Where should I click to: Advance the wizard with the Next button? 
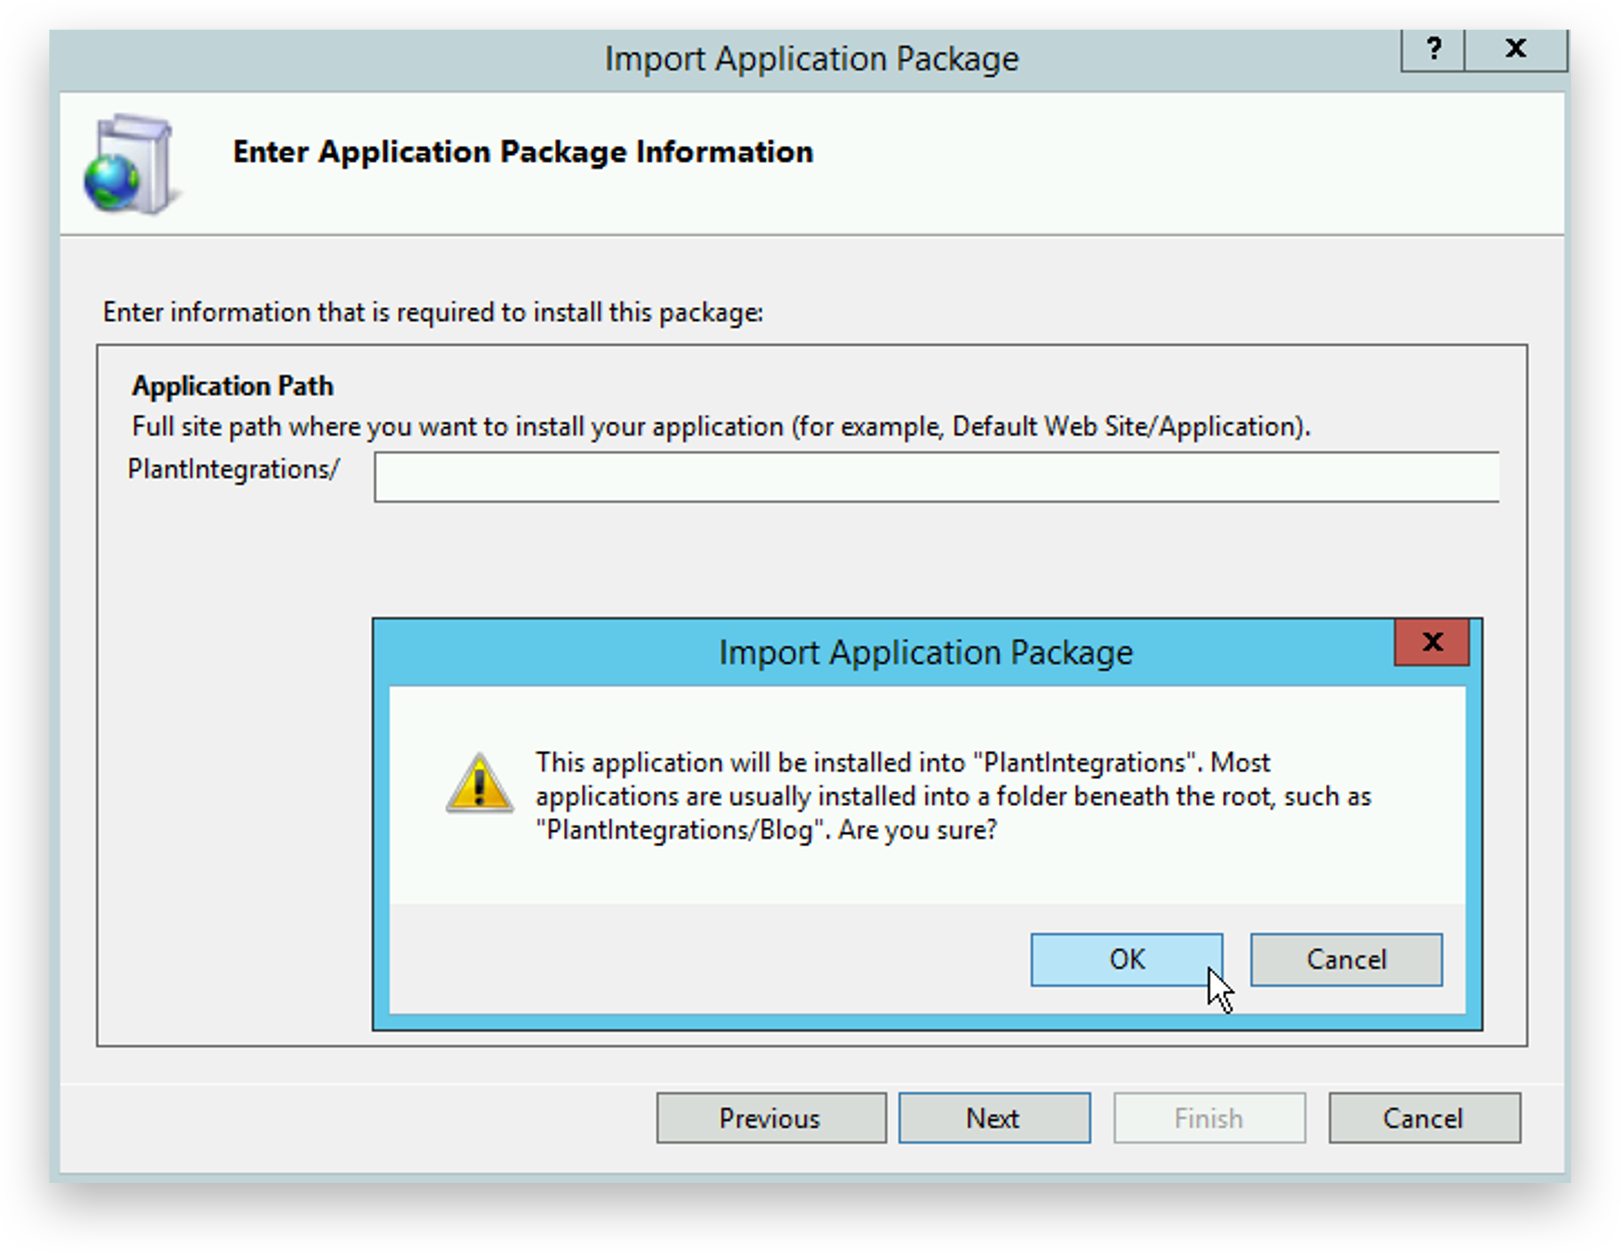tap(994, 1118)
